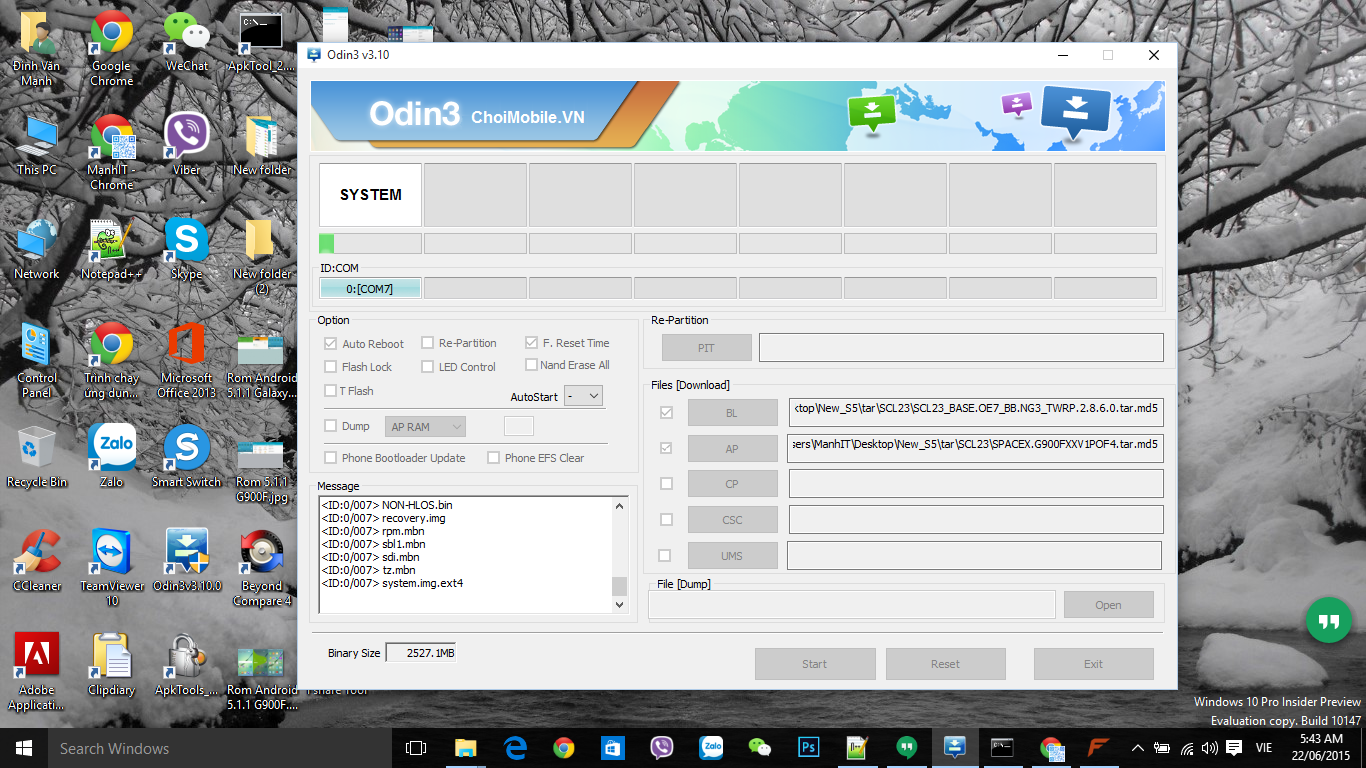This screenshot has width=1366, height=768.
Task: Enable Phone Bootloader Update checkbox
Action: point(331,458)
